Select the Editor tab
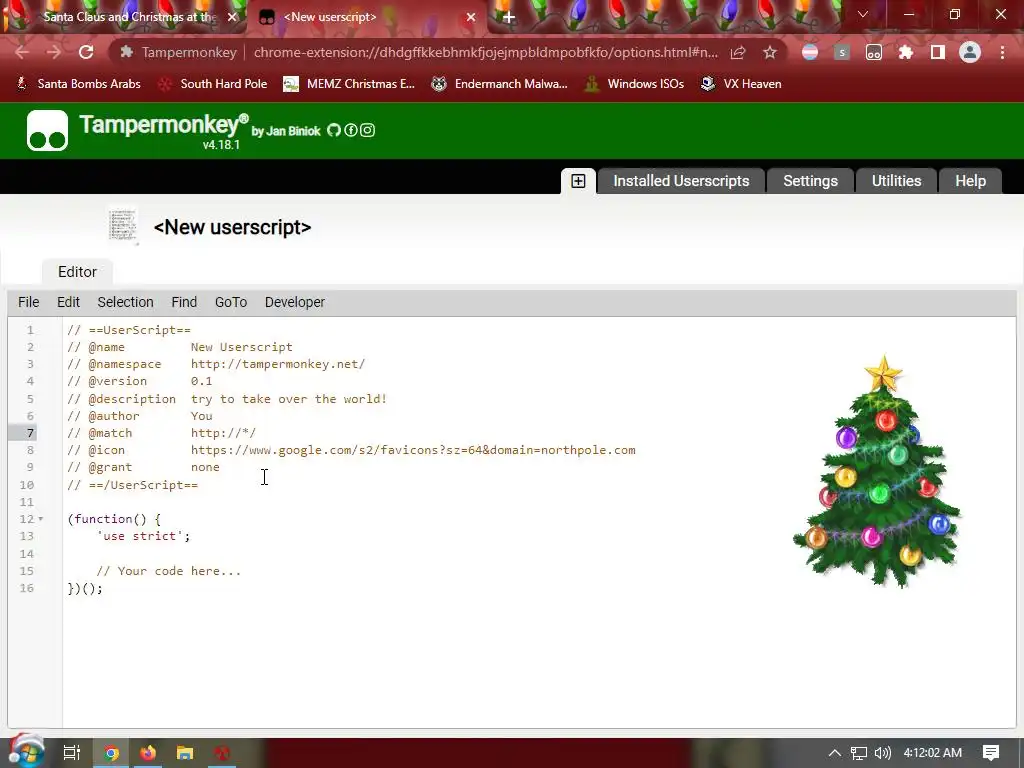1024x768 pixels. click(x=77, y=272)
